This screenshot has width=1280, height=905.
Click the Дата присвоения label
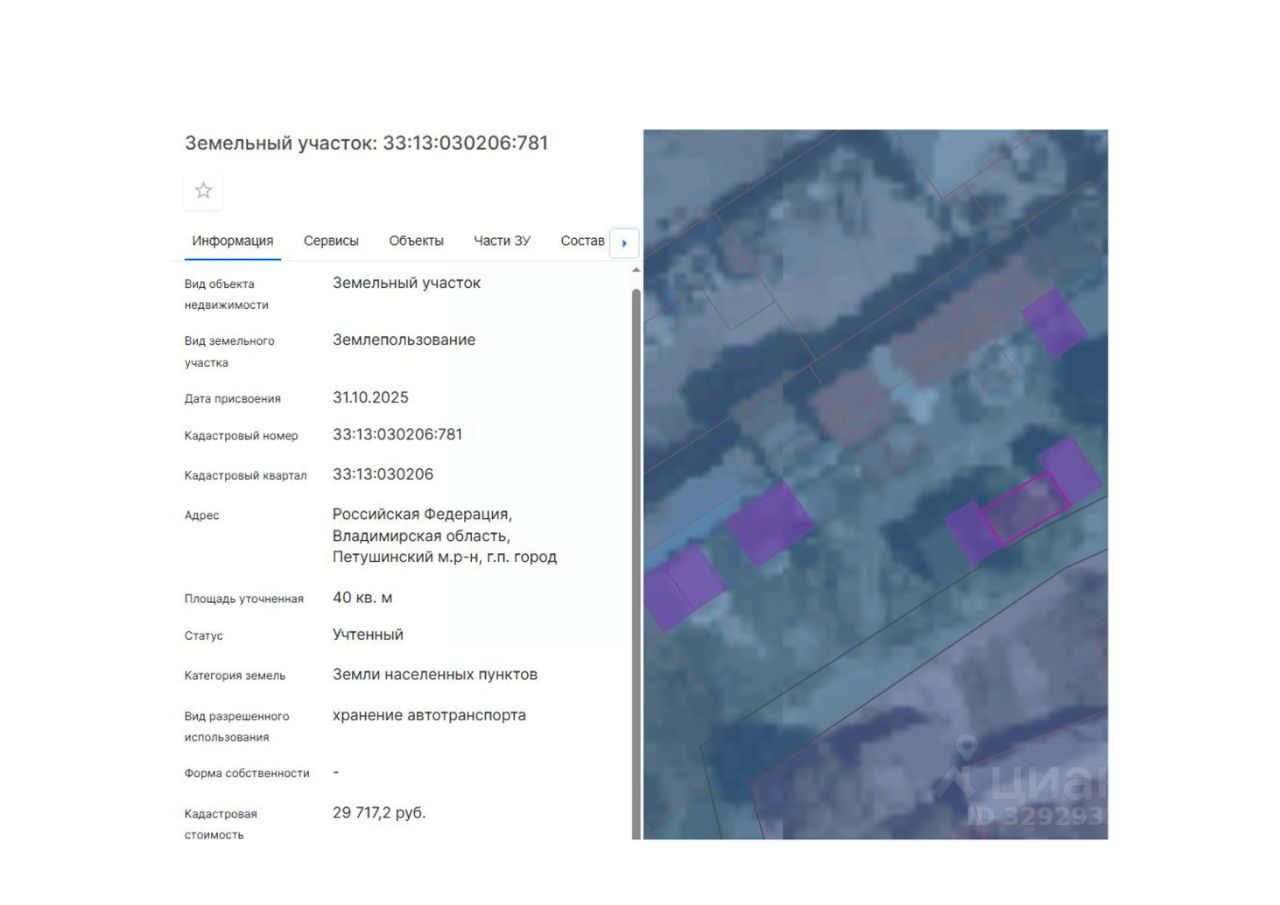(x=233, y=398)
